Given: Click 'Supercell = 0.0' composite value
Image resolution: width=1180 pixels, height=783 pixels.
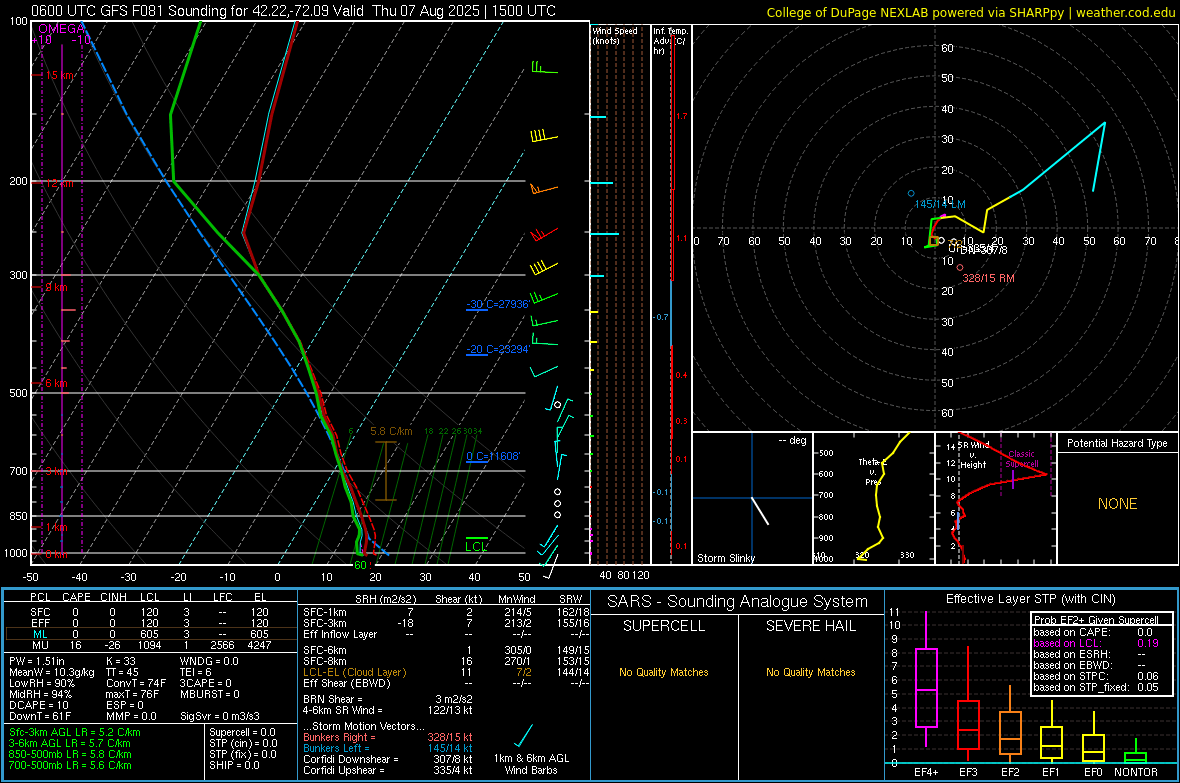Looking at the screenshot, I should pyautogui.click(x=242, y=732).
